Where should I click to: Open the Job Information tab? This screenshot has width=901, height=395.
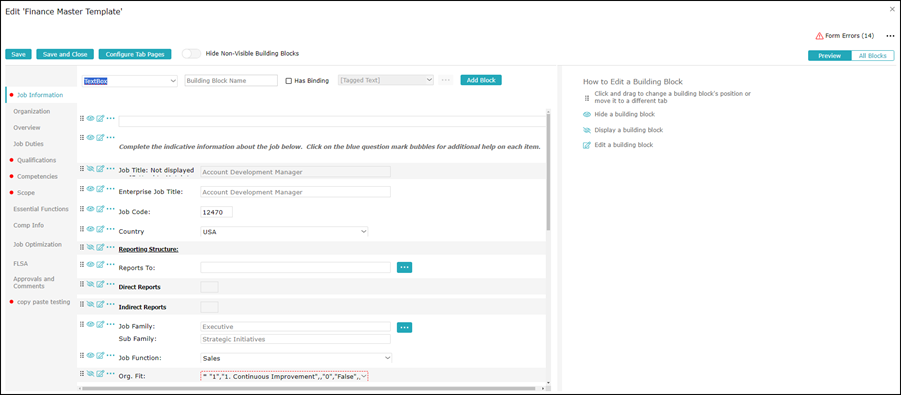40,95
